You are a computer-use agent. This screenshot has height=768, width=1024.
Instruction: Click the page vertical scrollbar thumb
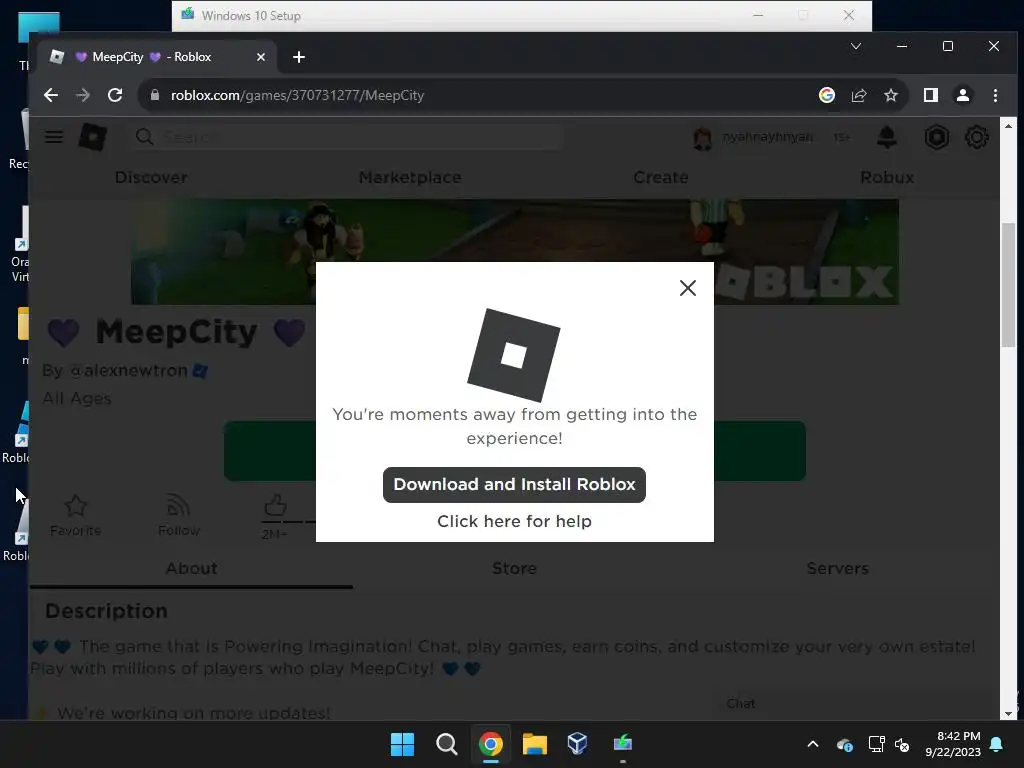click(x=1008, y=285)
